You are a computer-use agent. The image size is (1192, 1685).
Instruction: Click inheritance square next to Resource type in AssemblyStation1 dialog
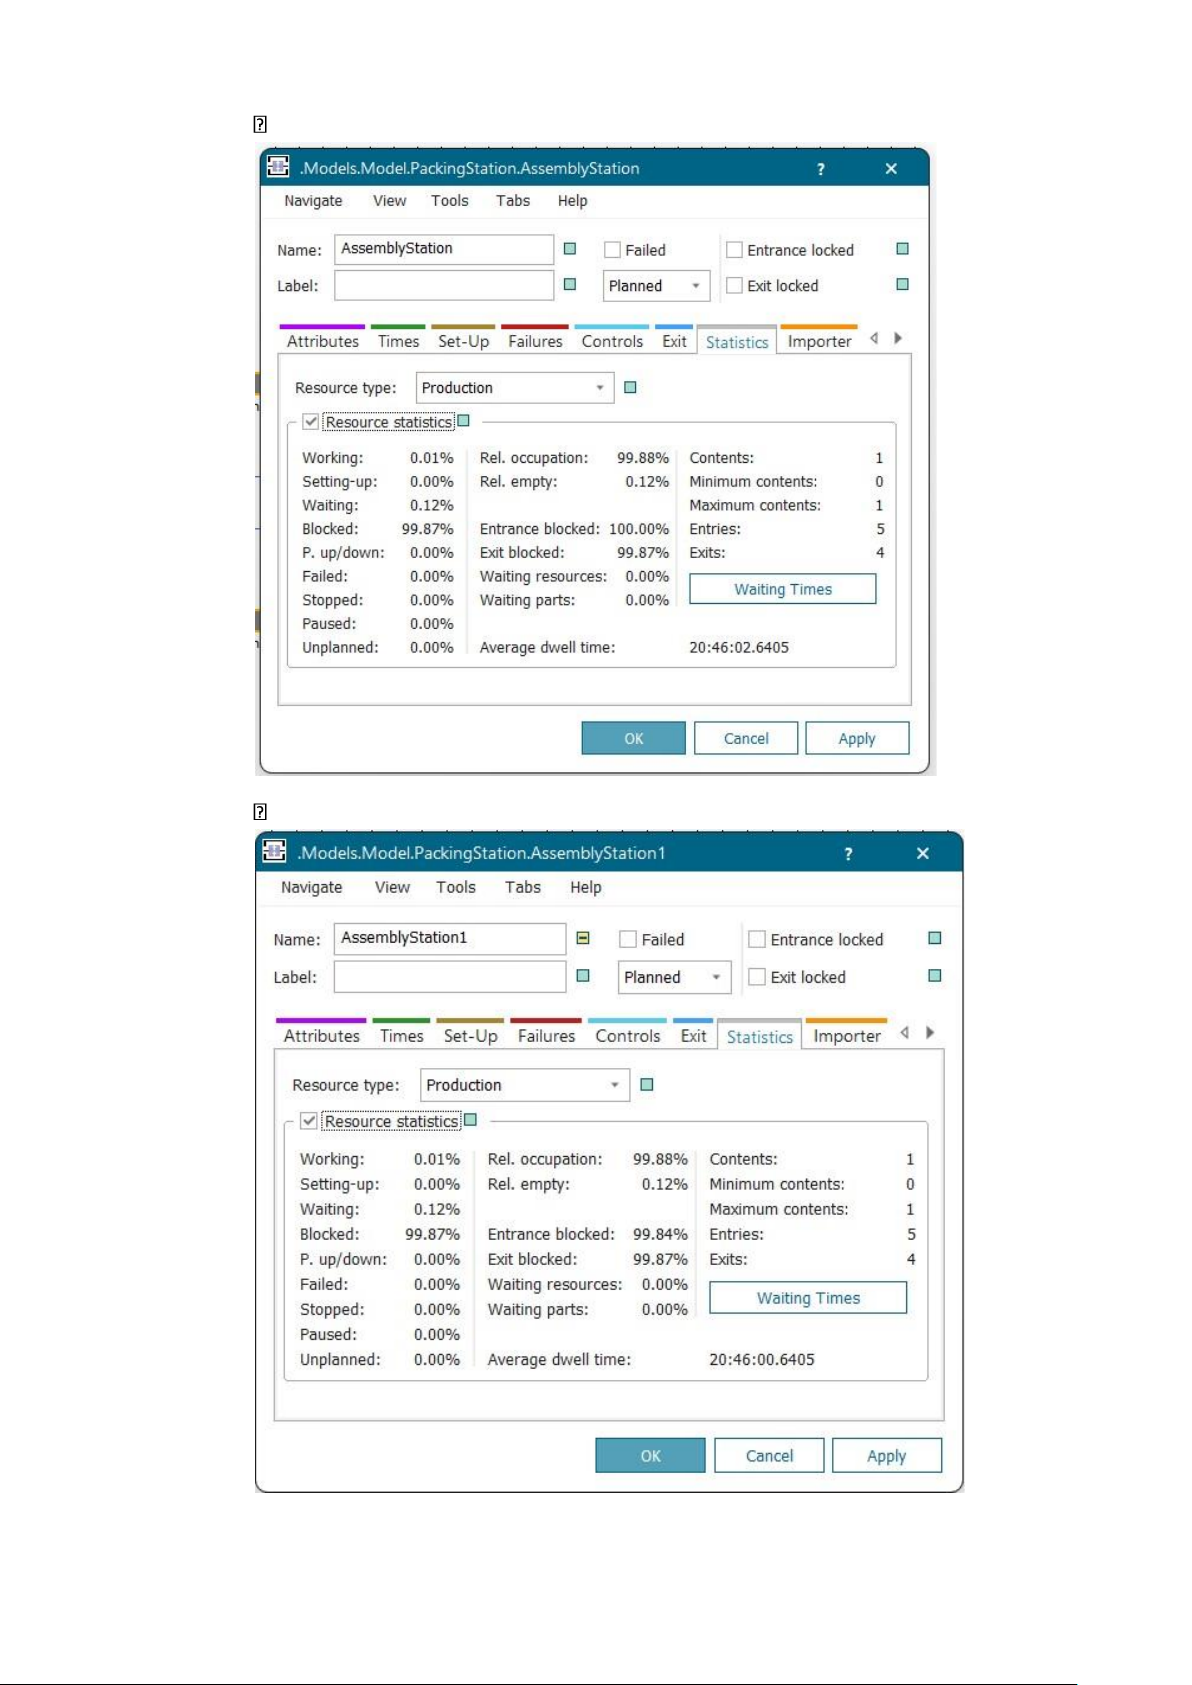[647, 1085]
